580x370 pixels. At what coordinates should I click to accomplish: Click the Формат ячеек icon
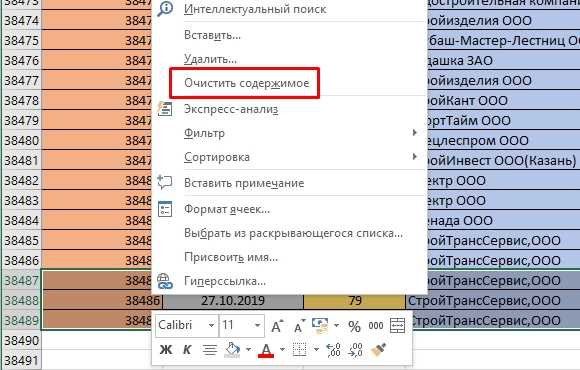[165, 209]
